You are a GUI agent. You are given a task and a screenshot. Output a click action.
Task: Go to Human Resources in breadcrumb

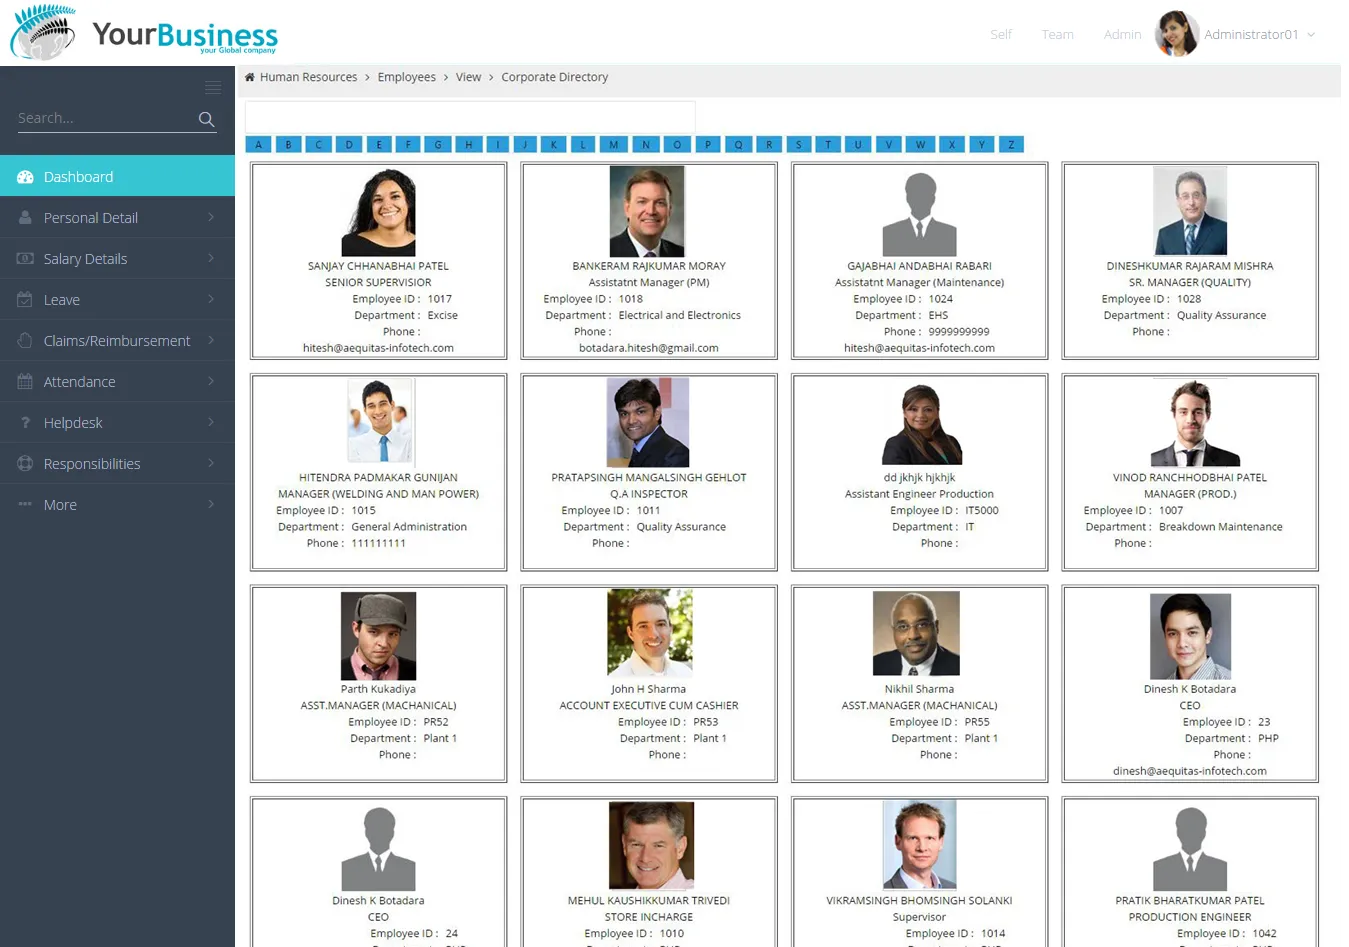tap(308, 77)
